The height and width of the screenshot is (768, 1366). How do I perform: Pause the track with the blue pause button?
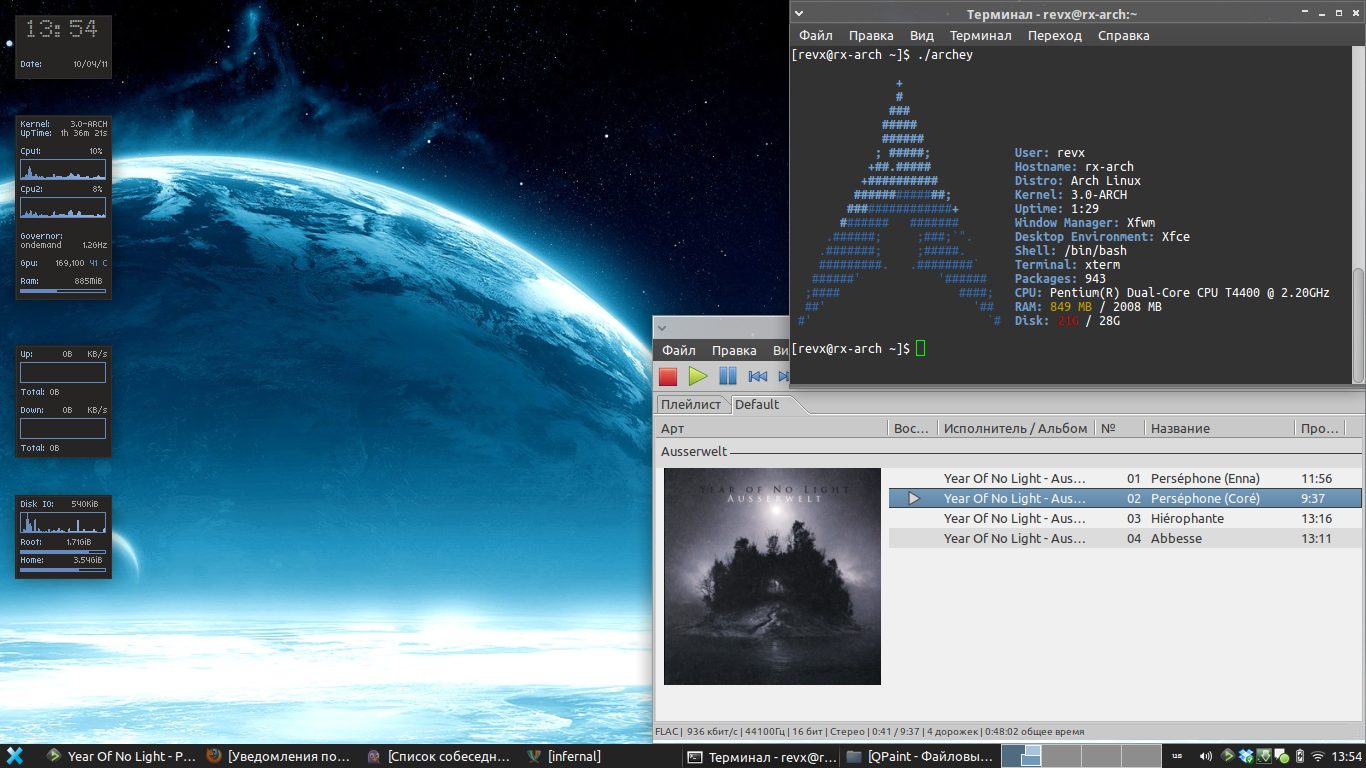tap(728, 376)
